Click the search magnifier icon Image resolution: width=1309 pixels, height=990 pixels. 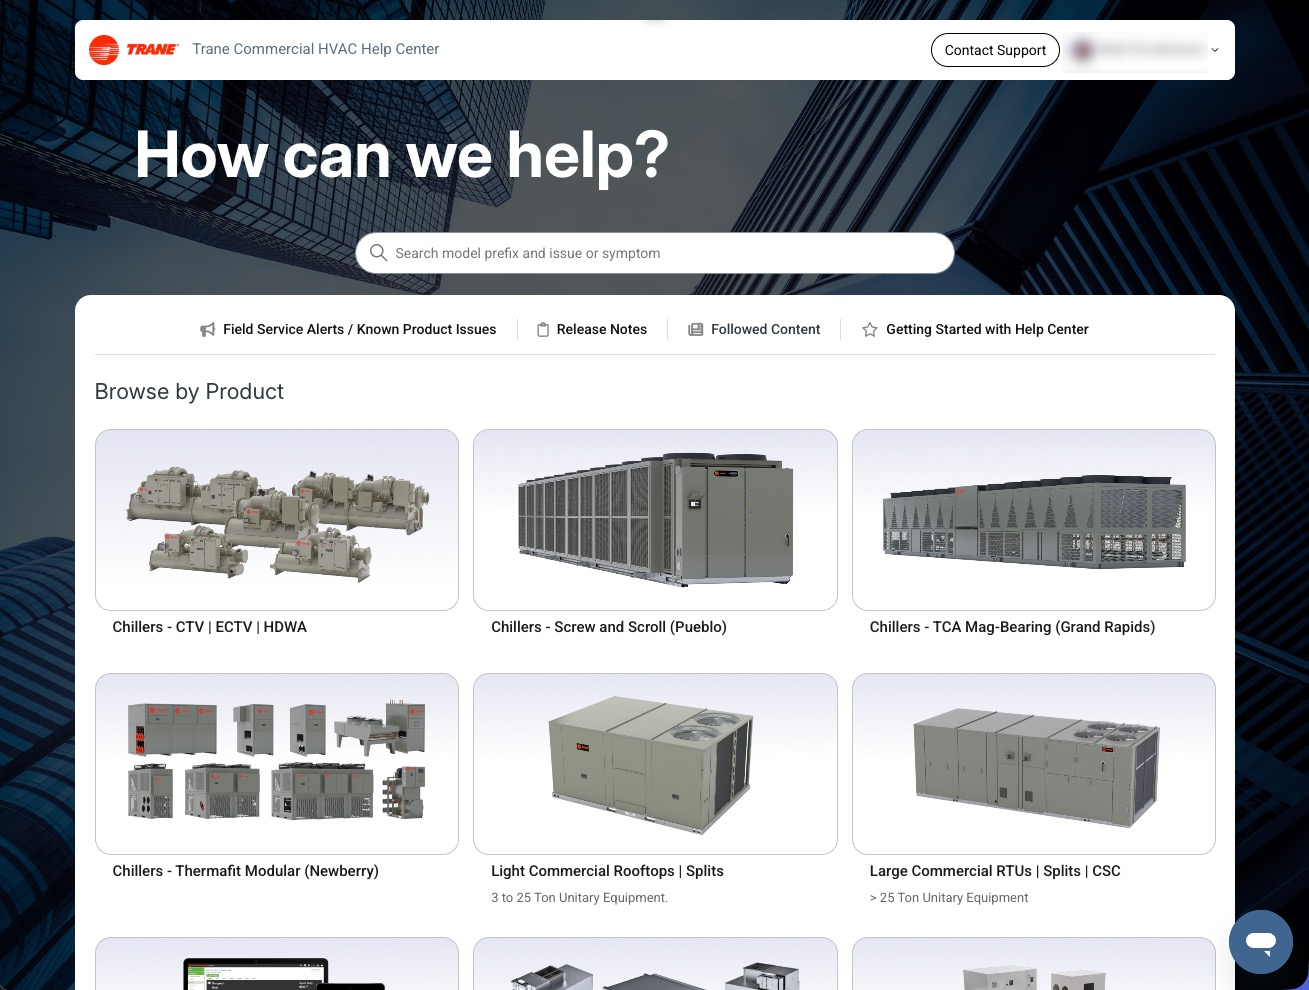pyautogui.click(x=378, y=253)
